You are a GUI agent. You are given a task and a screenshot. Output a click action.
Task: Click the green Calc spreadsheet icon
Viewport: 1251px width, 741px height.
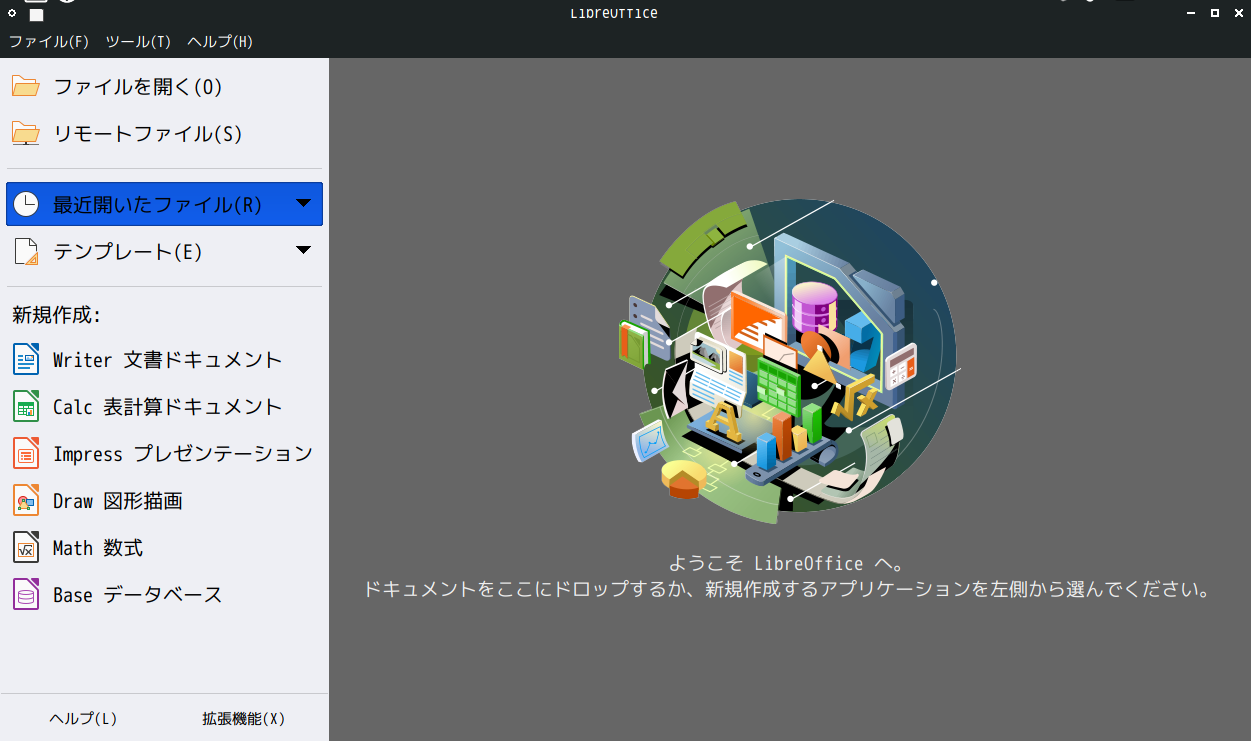[26, 406]
